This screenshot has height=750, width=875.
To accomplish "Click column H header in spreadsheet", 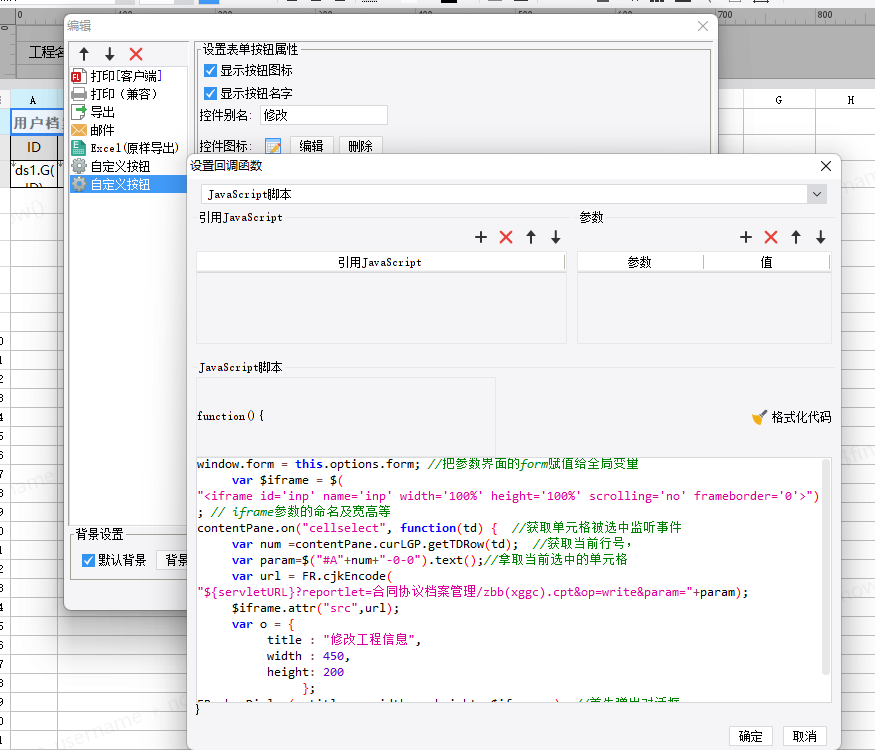I will [850, 100].
